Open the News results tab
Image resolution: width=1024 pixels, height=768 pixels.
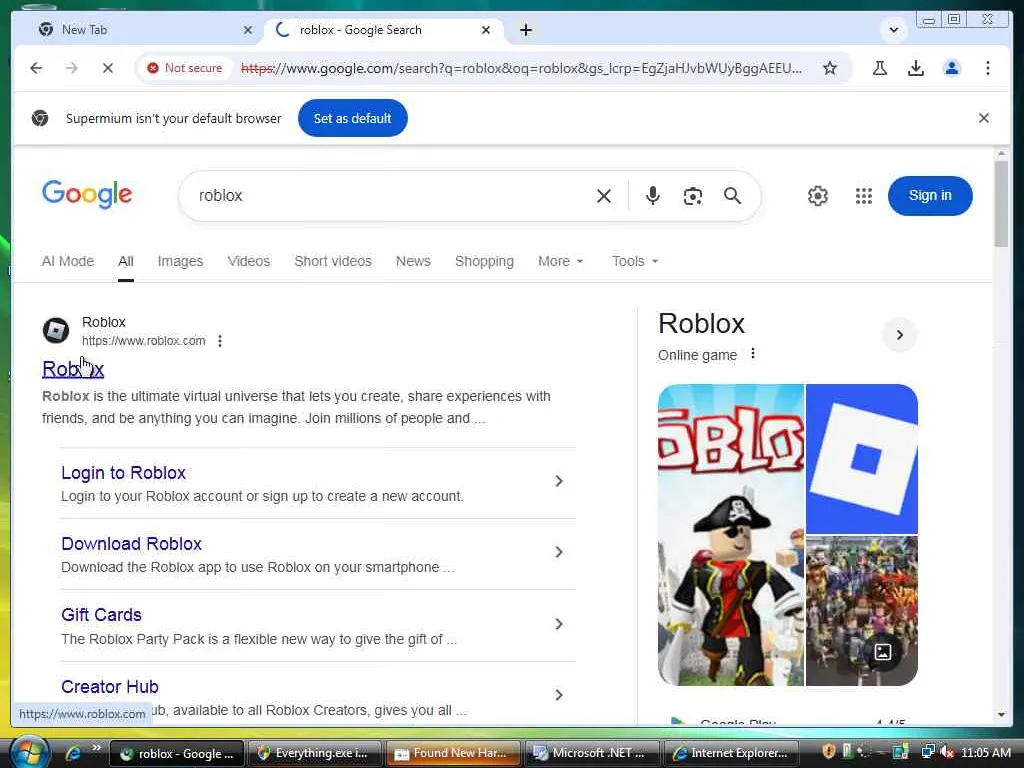coord(413,261)
